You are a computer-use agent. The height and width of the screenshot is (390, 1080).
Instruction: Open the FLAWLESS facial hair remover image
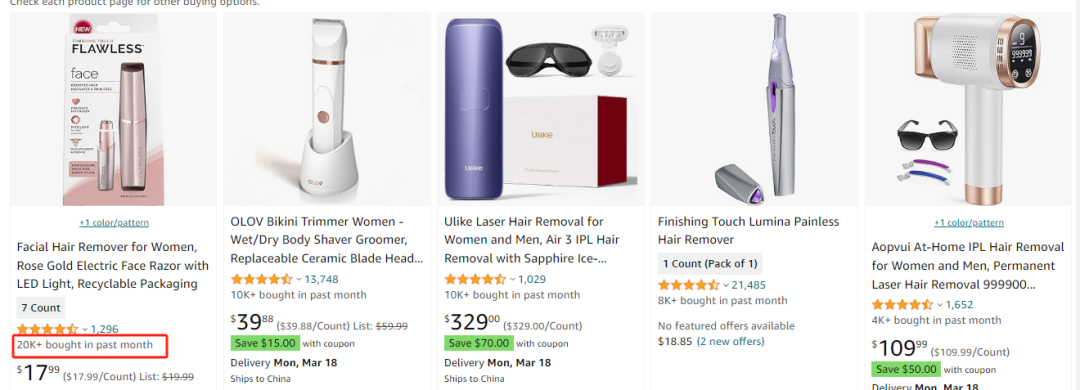pyautogui.click(x=114, y=109)
